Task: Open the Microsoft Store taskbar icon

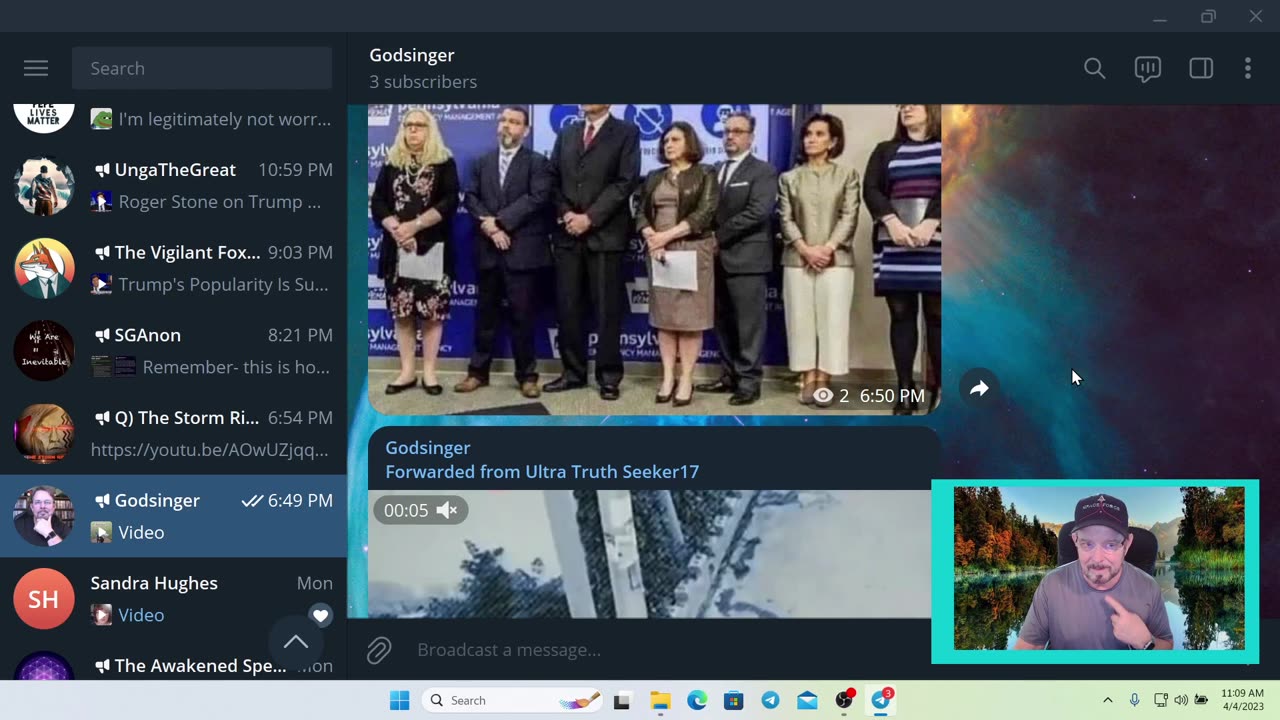Action: [734, 701]
